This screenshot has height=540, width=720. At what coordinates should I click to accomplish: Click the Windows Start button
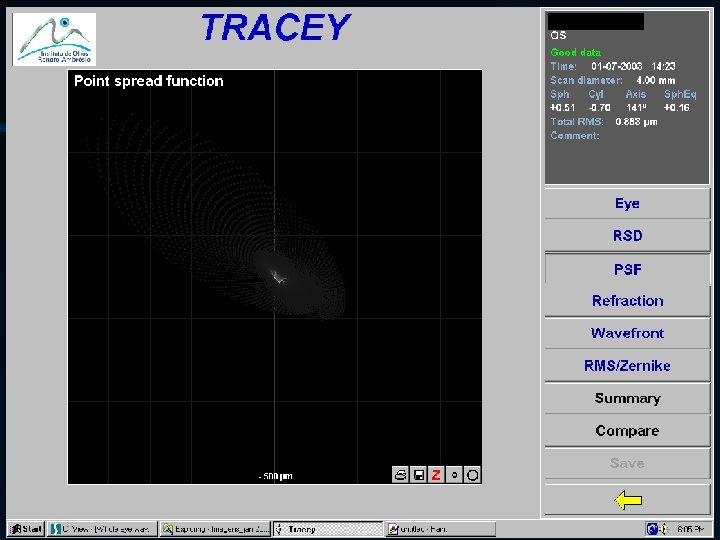pyautogui.click(x=26, y=529)
